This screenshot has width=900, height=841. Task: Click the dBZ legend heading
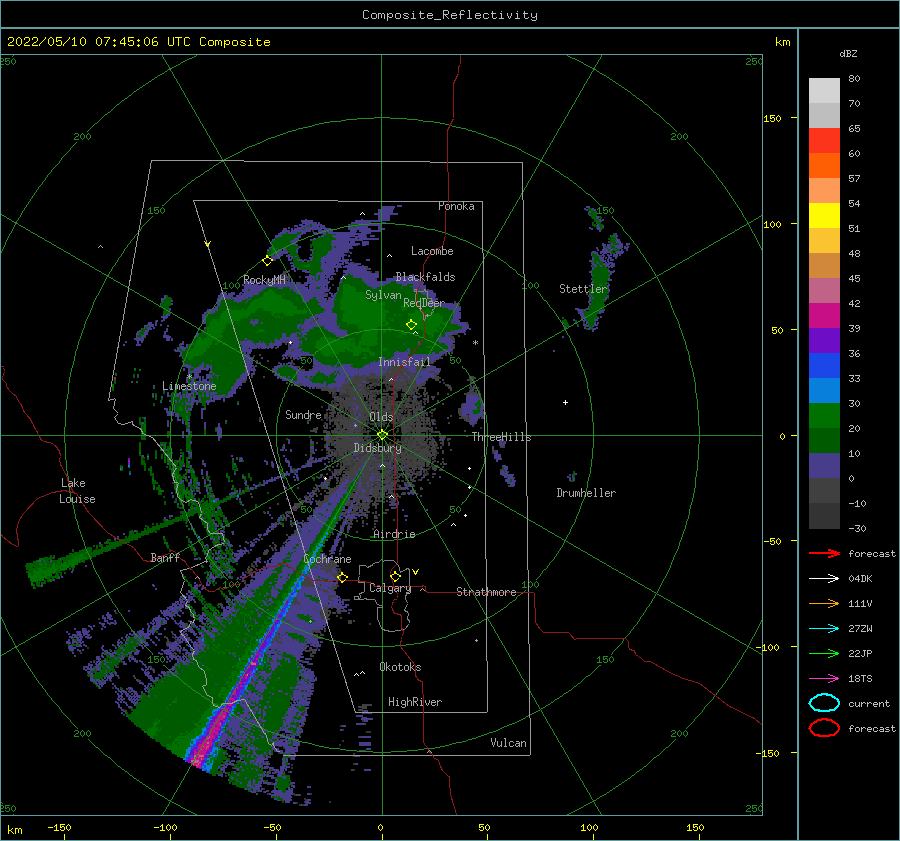tap(848, 53)
